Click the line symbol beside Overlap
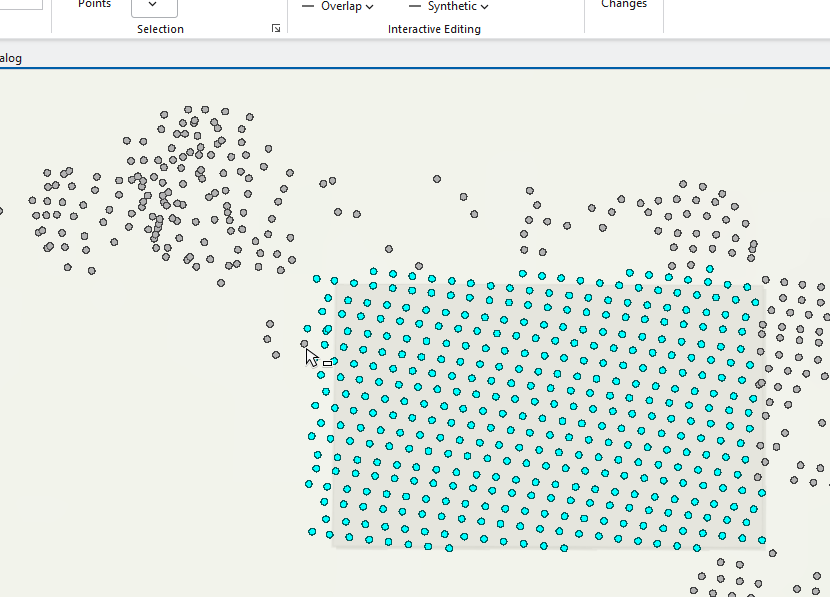 coord(308,6)
